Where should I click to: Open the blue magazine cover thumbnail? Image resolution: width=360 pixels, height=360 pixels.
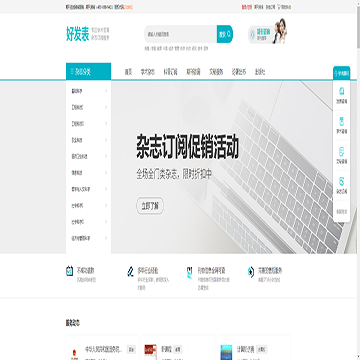point(226,352)
